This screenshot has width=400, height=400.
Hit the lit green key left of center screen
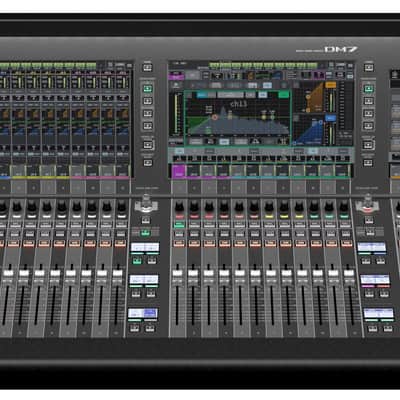pyautogui.click(x=148, y=89)
